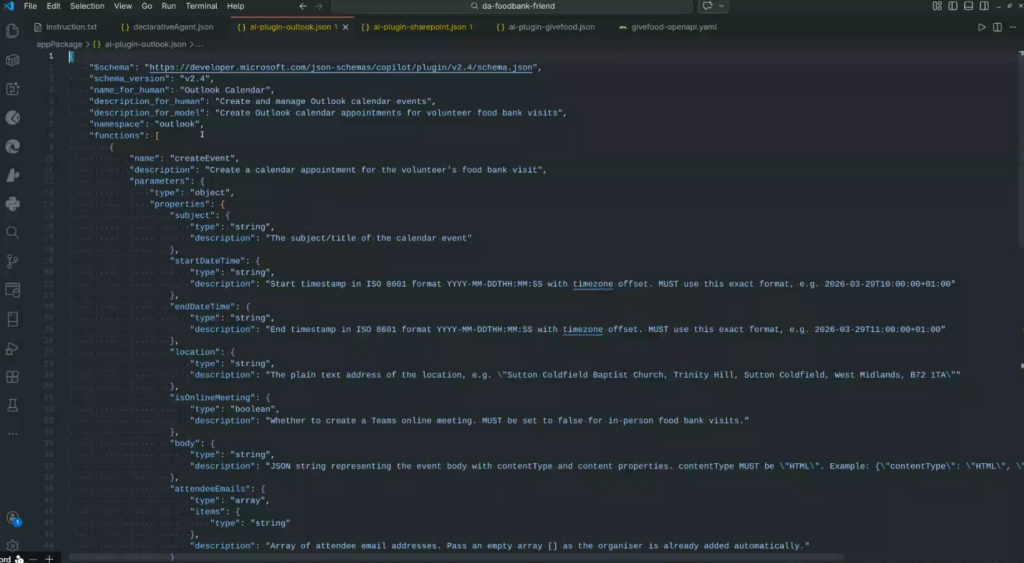Expand additional views ellipsis in activity bar
This screenshot has height=563, width=1024.
click(x=13, y=434)
